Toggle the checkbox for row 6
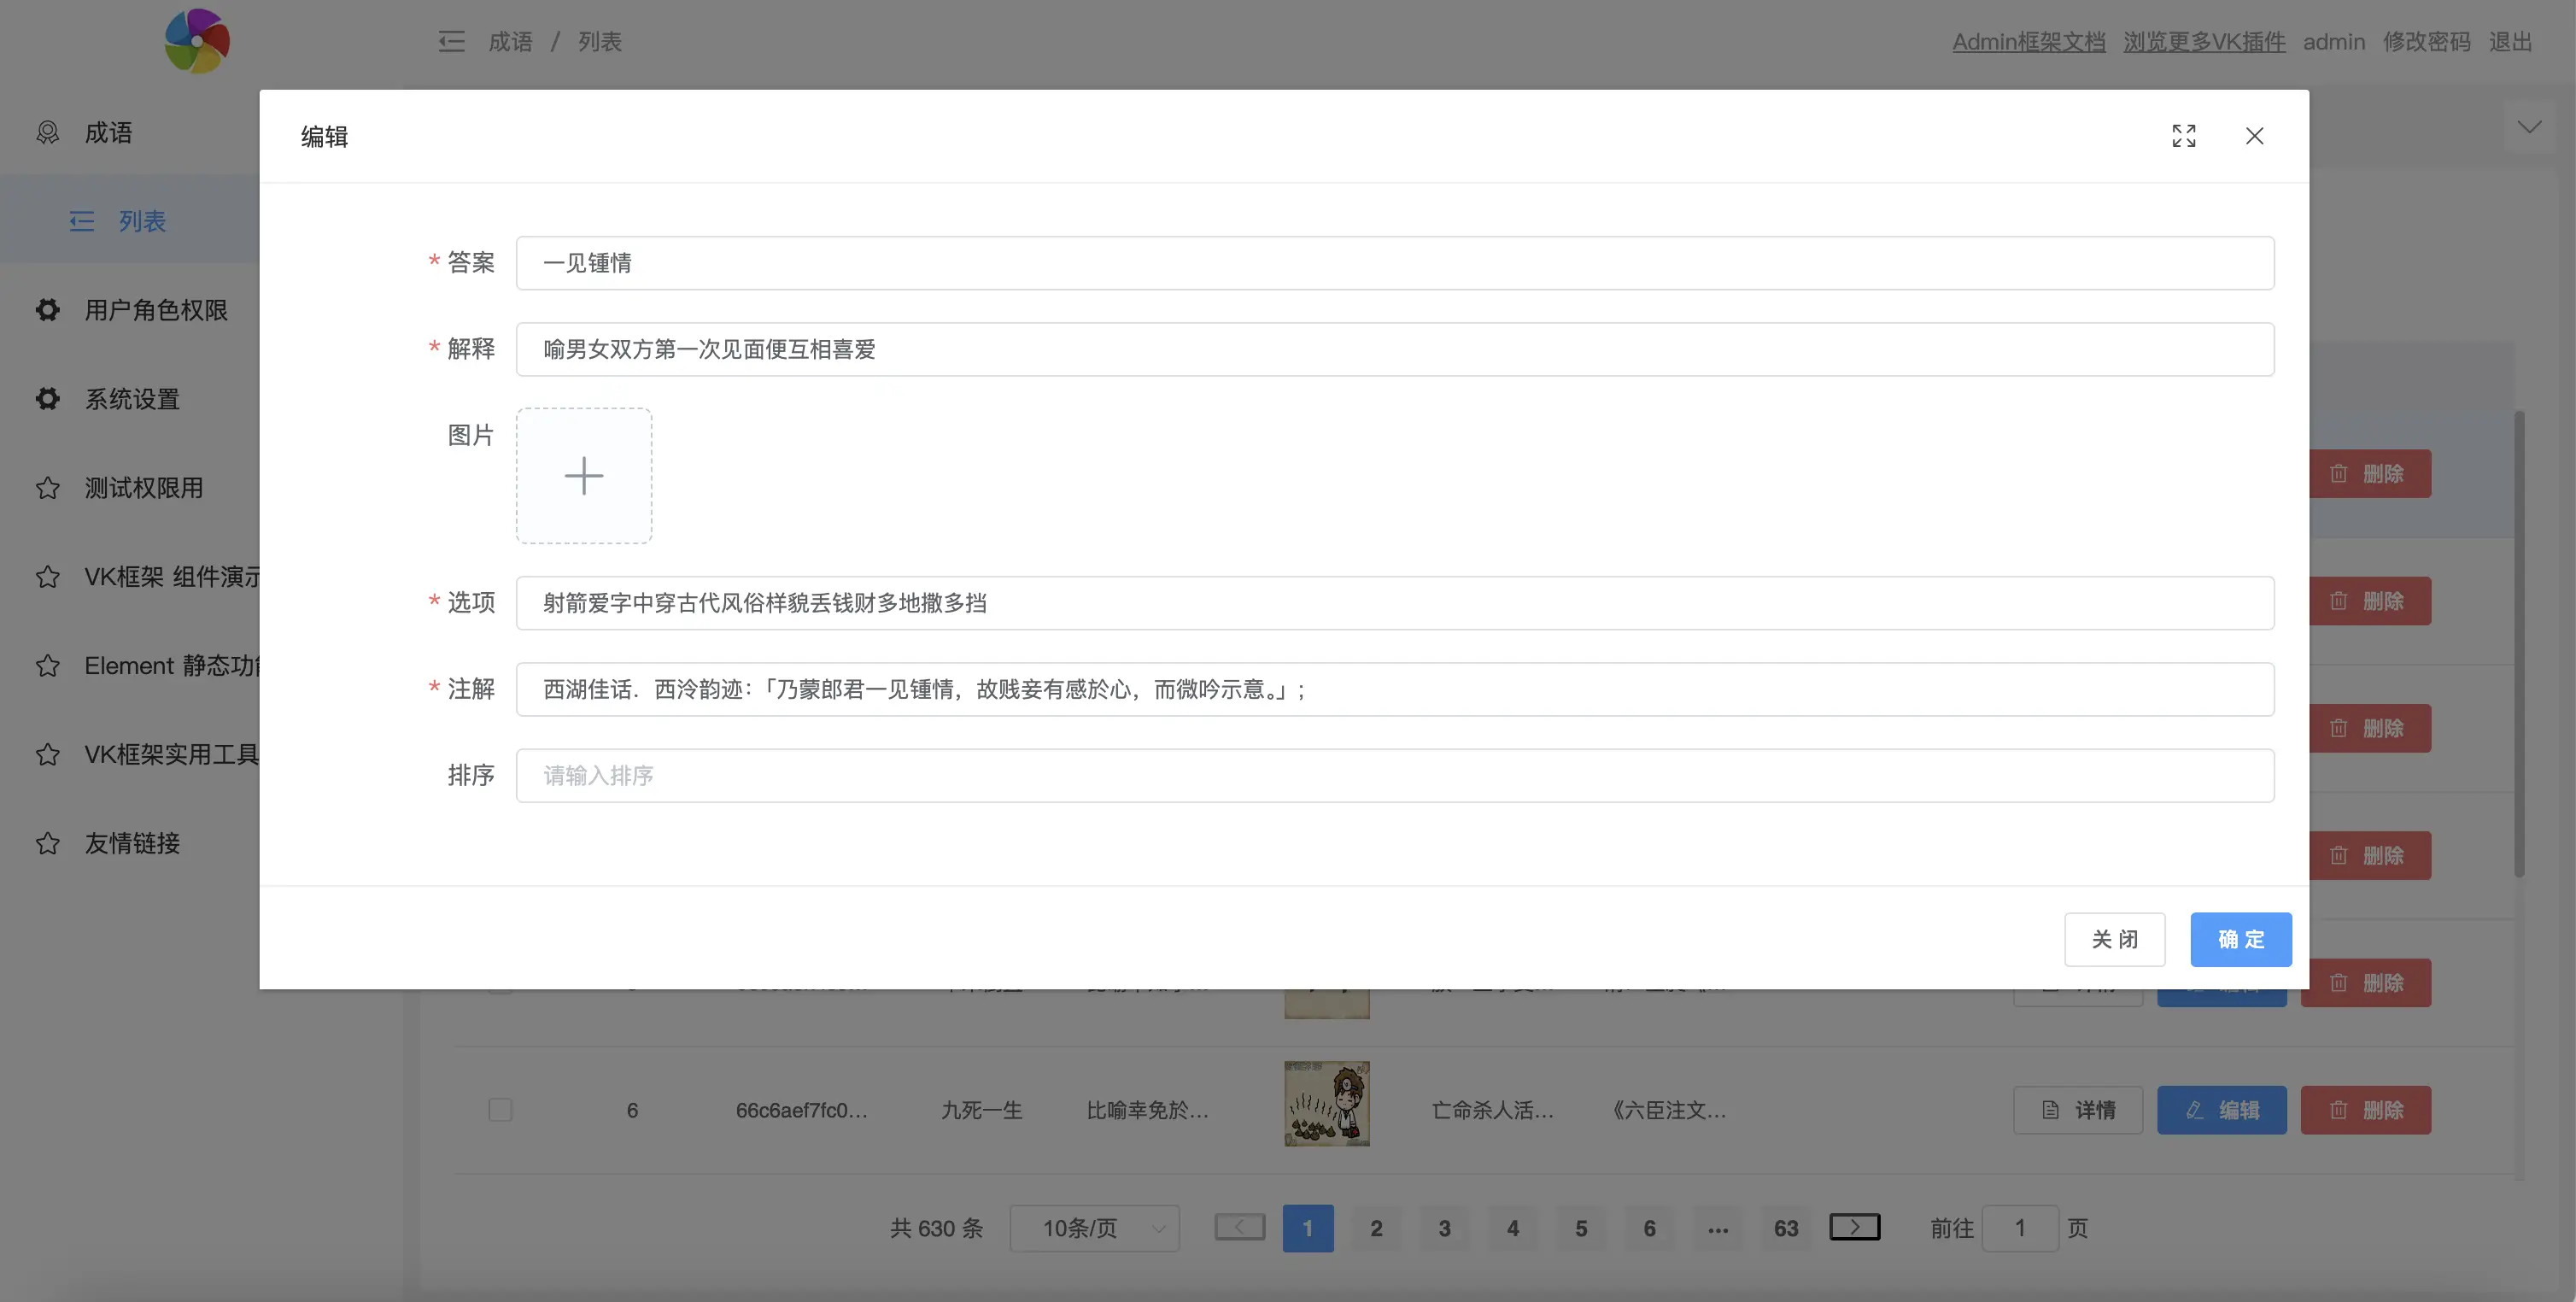The width and height of the screenshot is (2576, 1302). [500, 1110]
